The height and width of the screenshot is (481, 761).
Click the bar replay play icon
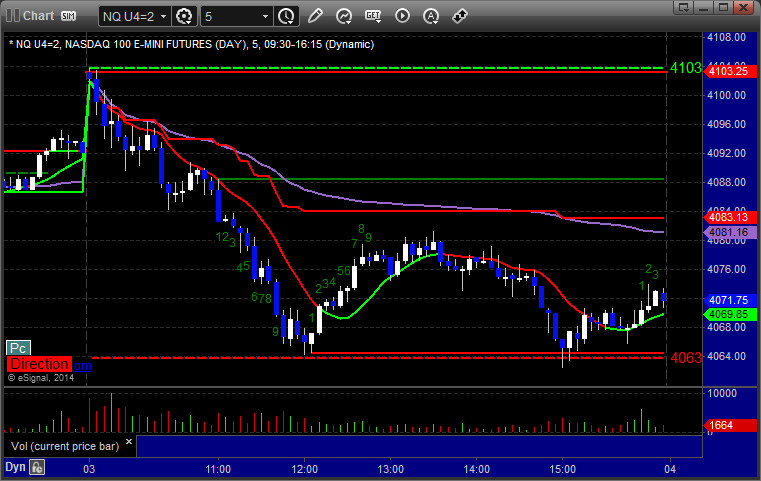[402, 16]
